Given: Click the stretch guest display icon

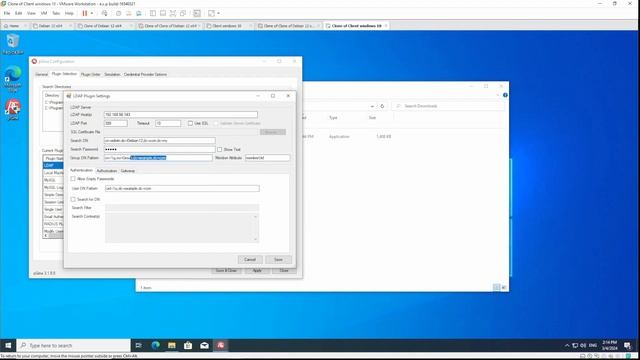Looking at the screenshot, I should click(x=211, y=13).
